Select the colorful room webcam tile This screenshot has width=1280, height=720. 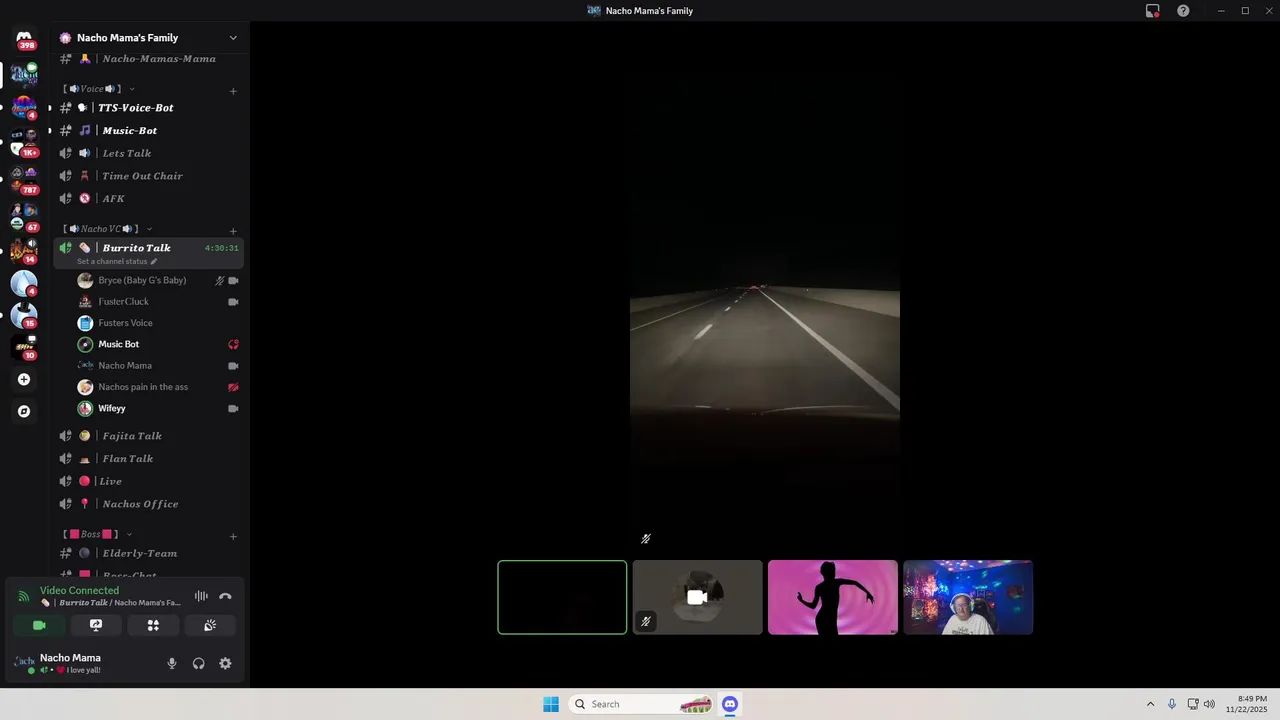968,597
